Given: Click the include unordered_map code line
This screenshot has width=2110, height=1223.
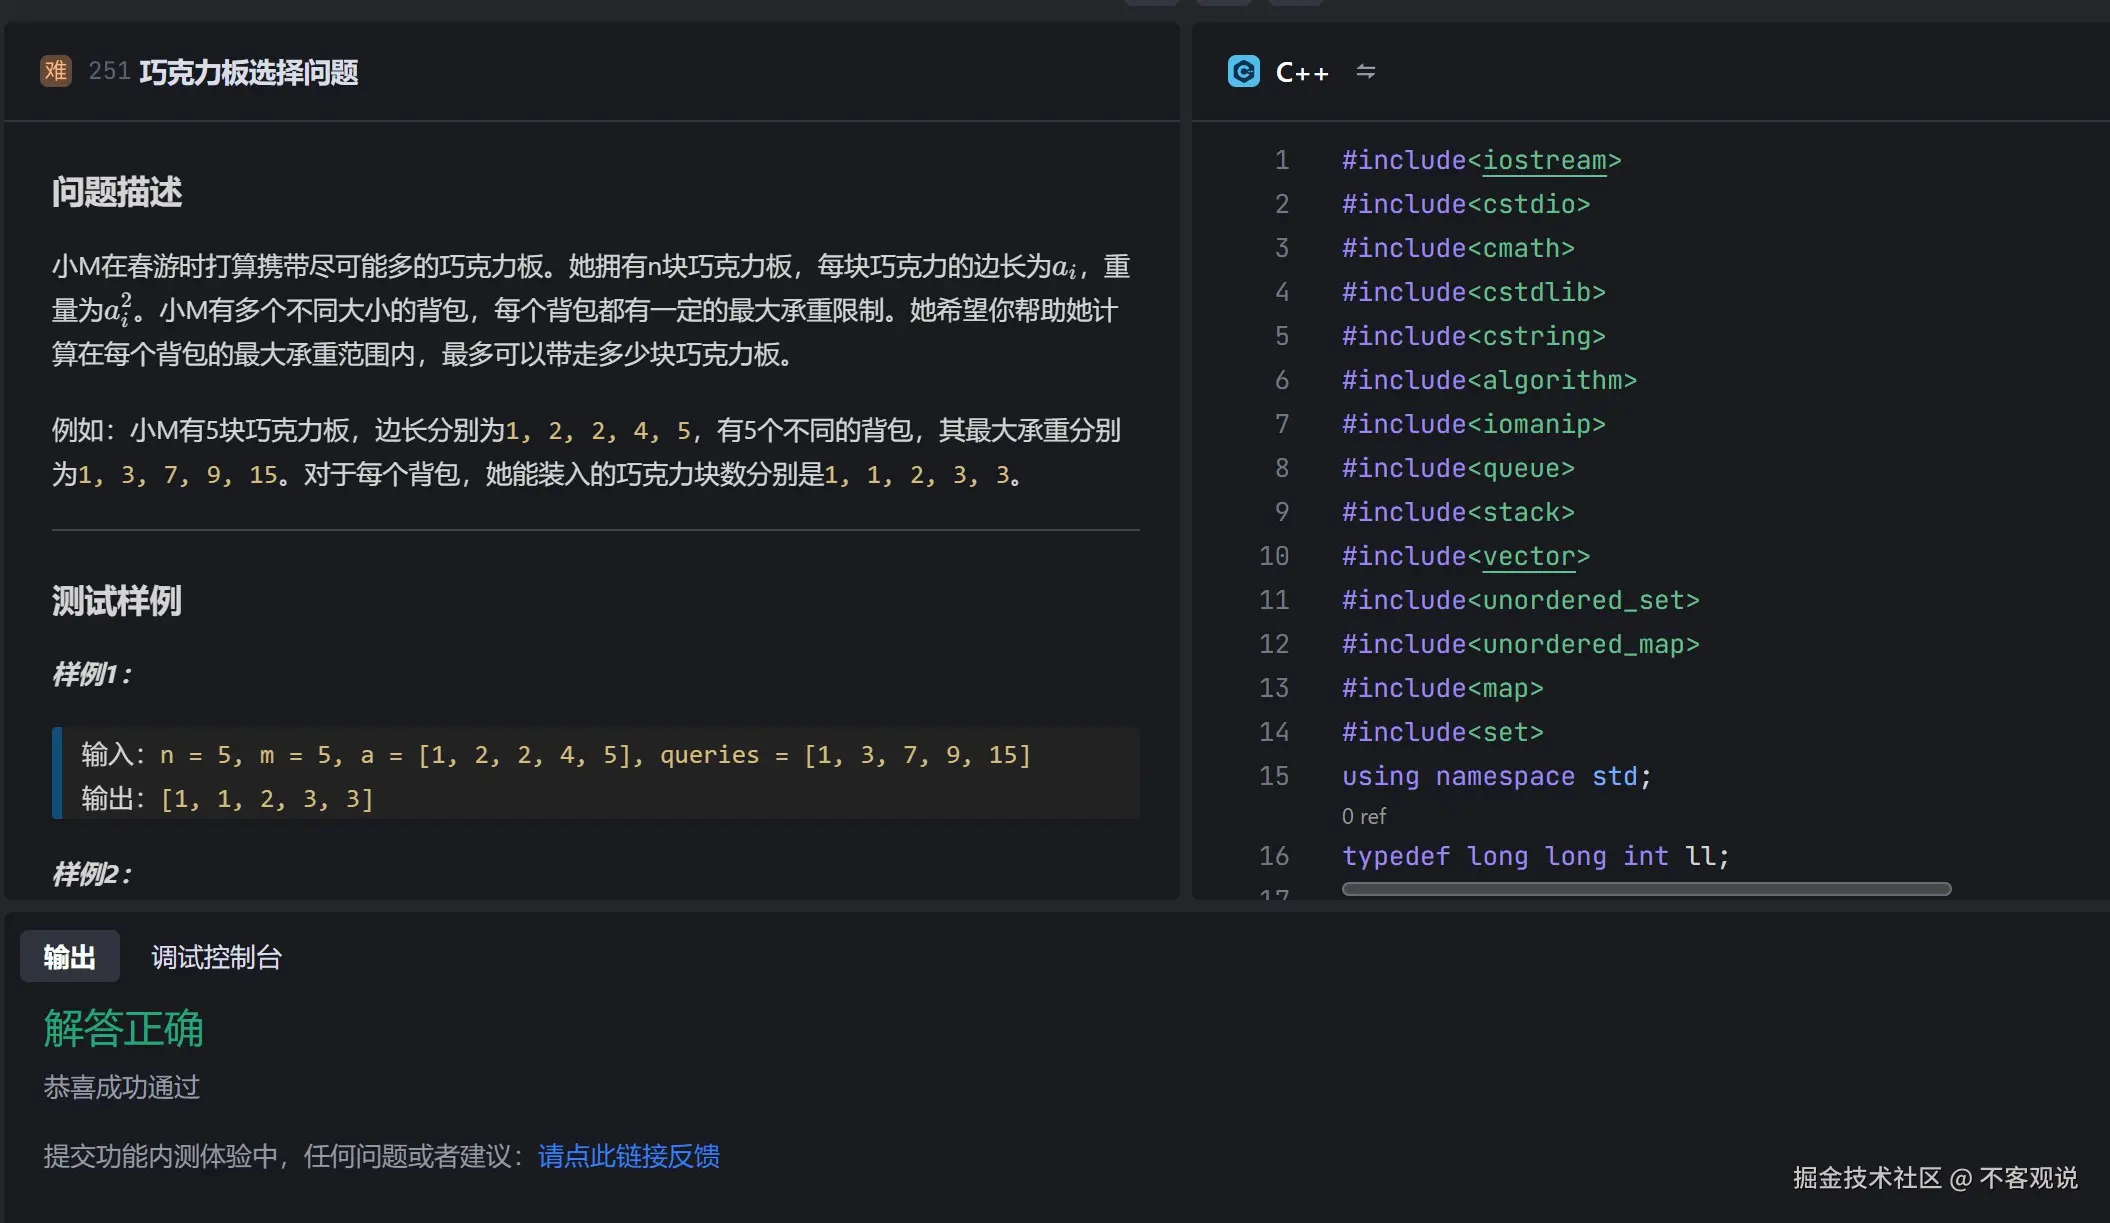Looking at the screenshot, I should pyautogui.click(x=1519, y=644).
